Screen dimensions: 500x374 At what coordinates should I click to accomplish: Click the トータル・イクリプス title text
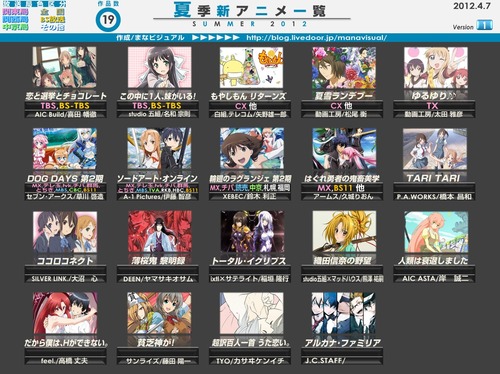[x=249, y=261]
